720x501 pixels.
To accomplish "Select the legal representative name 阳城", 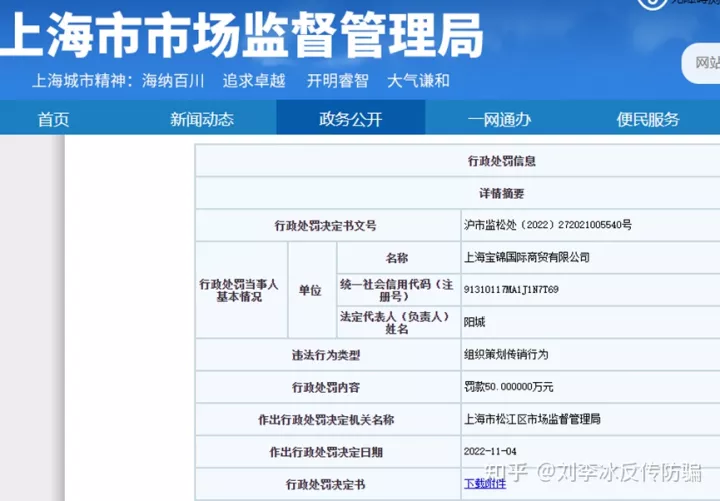I will click(474, 322).
